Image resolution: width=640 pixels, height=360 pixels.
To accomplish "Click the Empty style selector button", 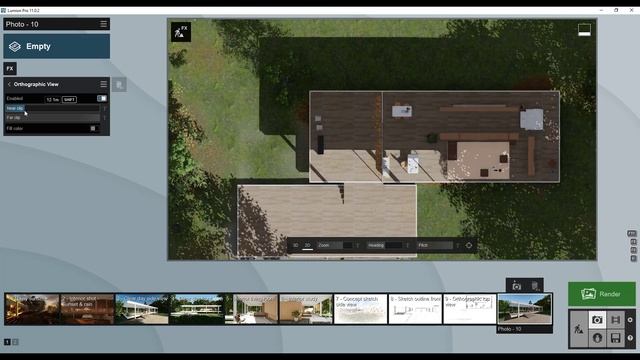I will [x=57, y=46].
